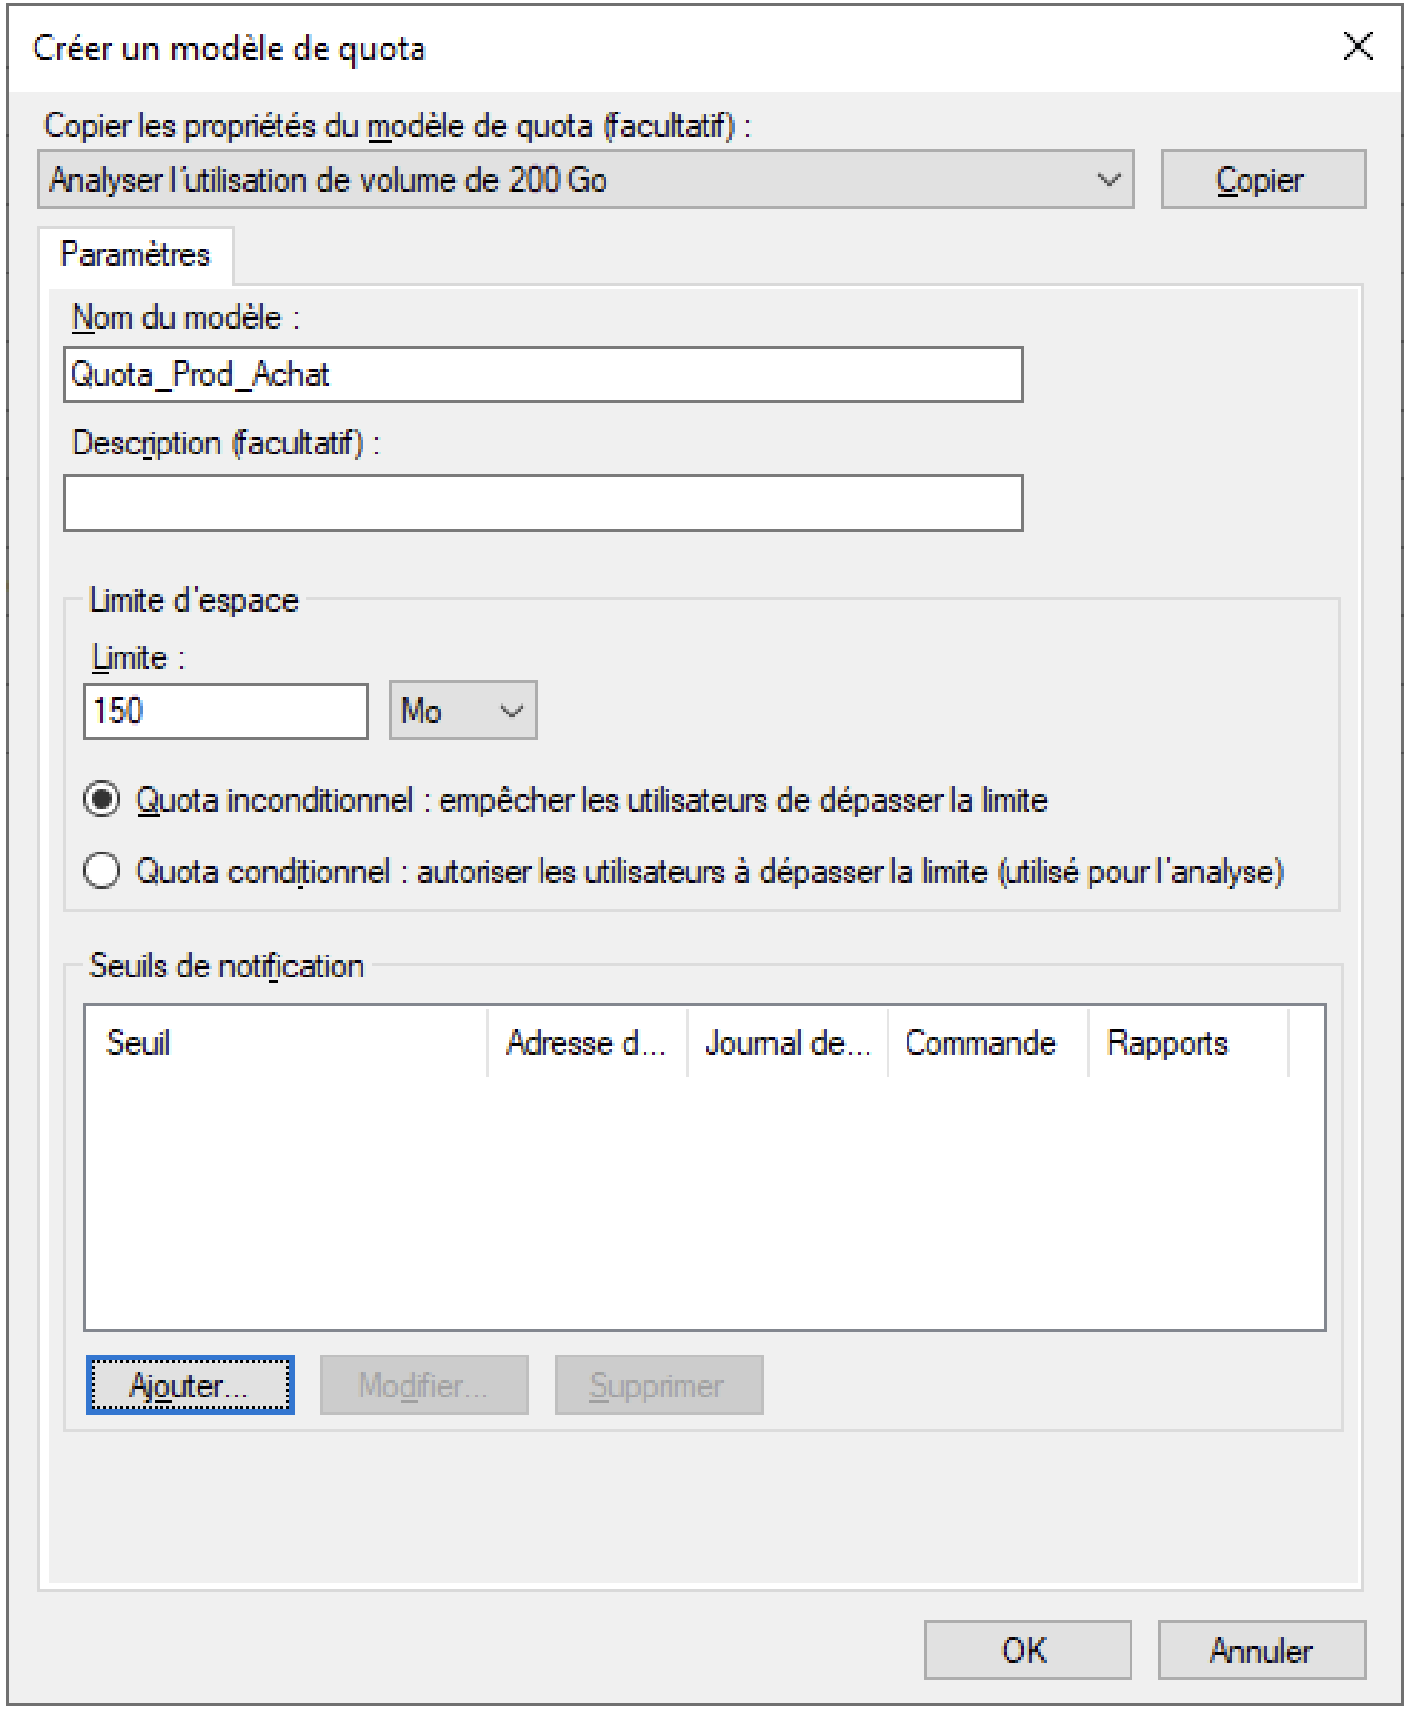Viewport: 1410px width, 1710px height.
Task: Click the Adresse d... column header
Action: pos(586,1043)
